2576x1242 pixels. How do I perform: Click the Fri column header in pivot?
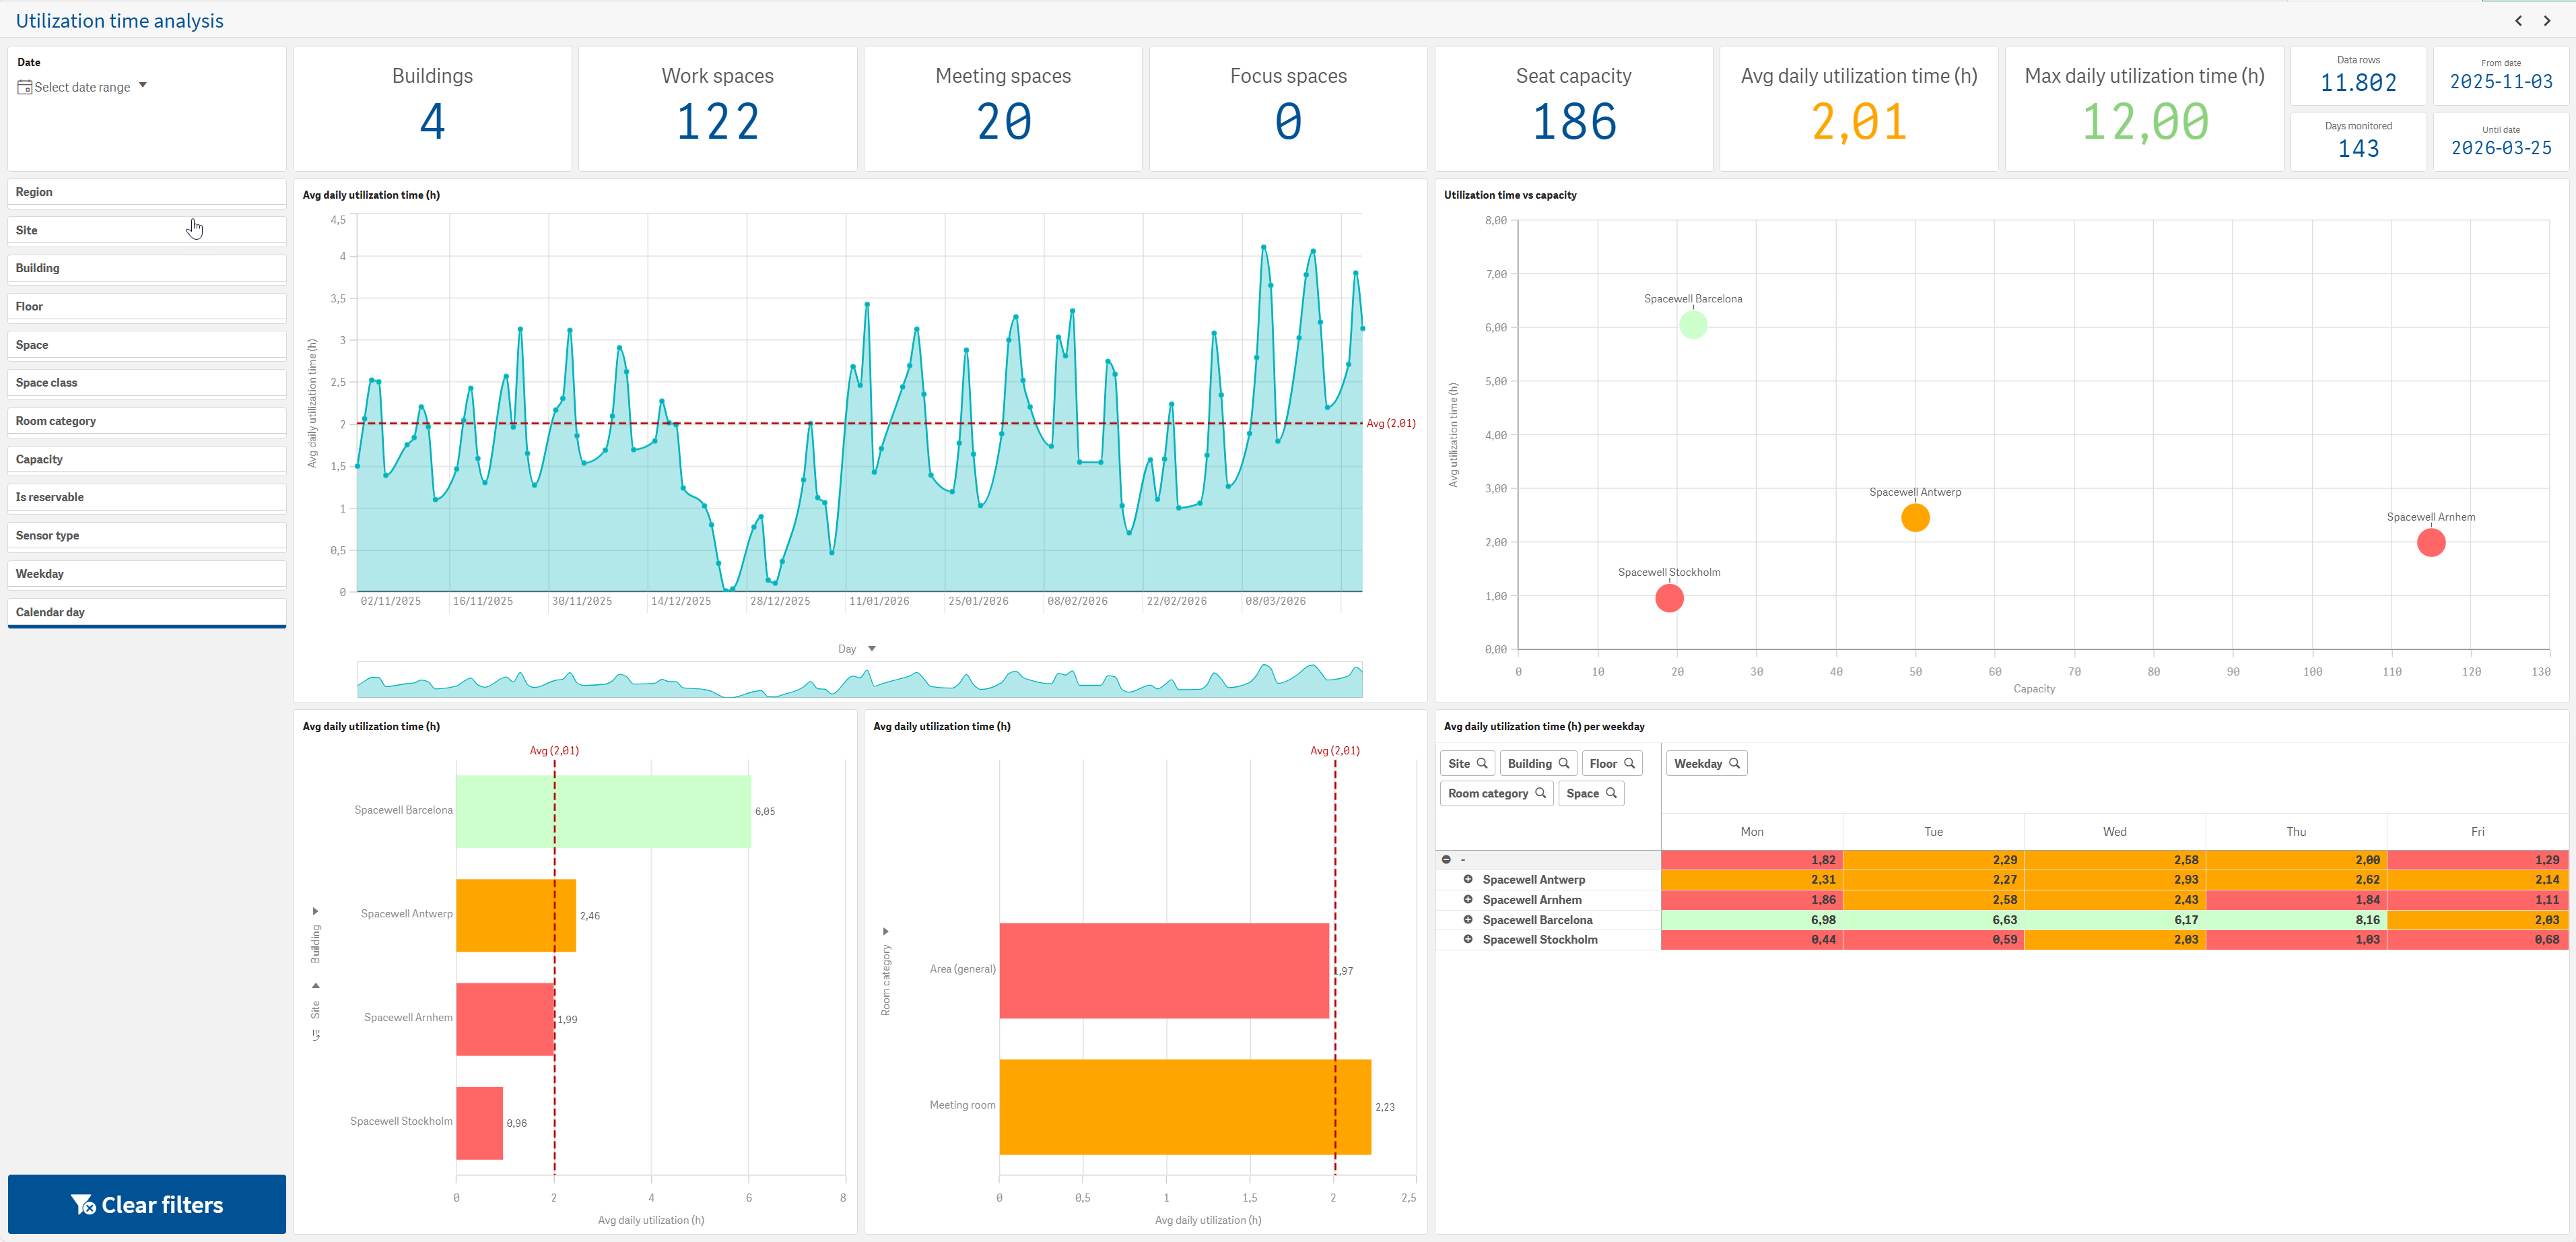tap(2477, 831)
